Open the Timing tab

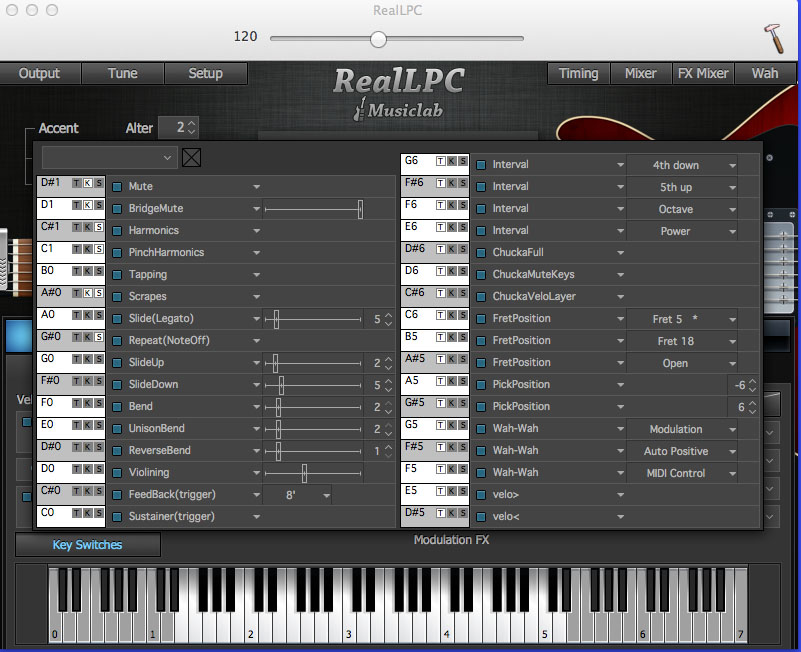(x=579, y=74)
